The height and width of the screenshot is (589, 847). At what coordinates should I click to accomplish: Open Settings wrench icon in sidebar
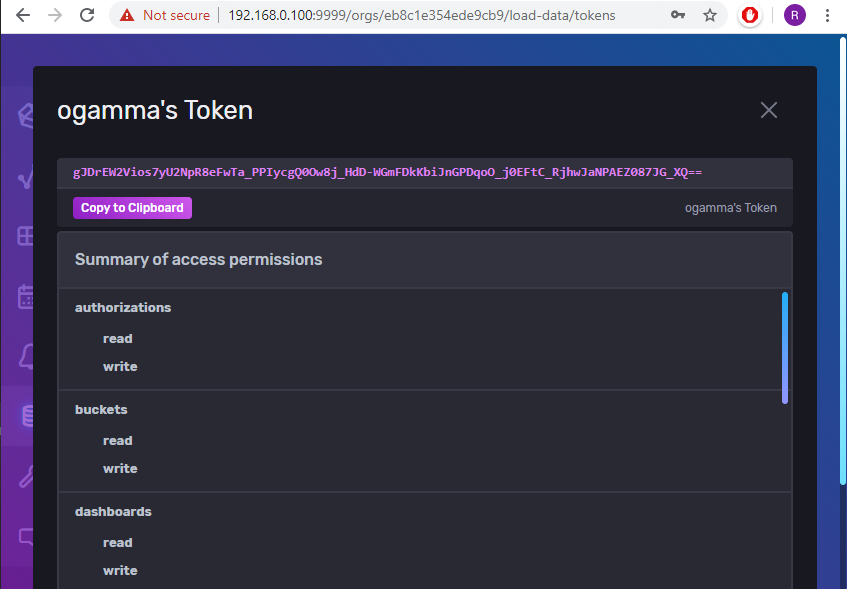24,476
